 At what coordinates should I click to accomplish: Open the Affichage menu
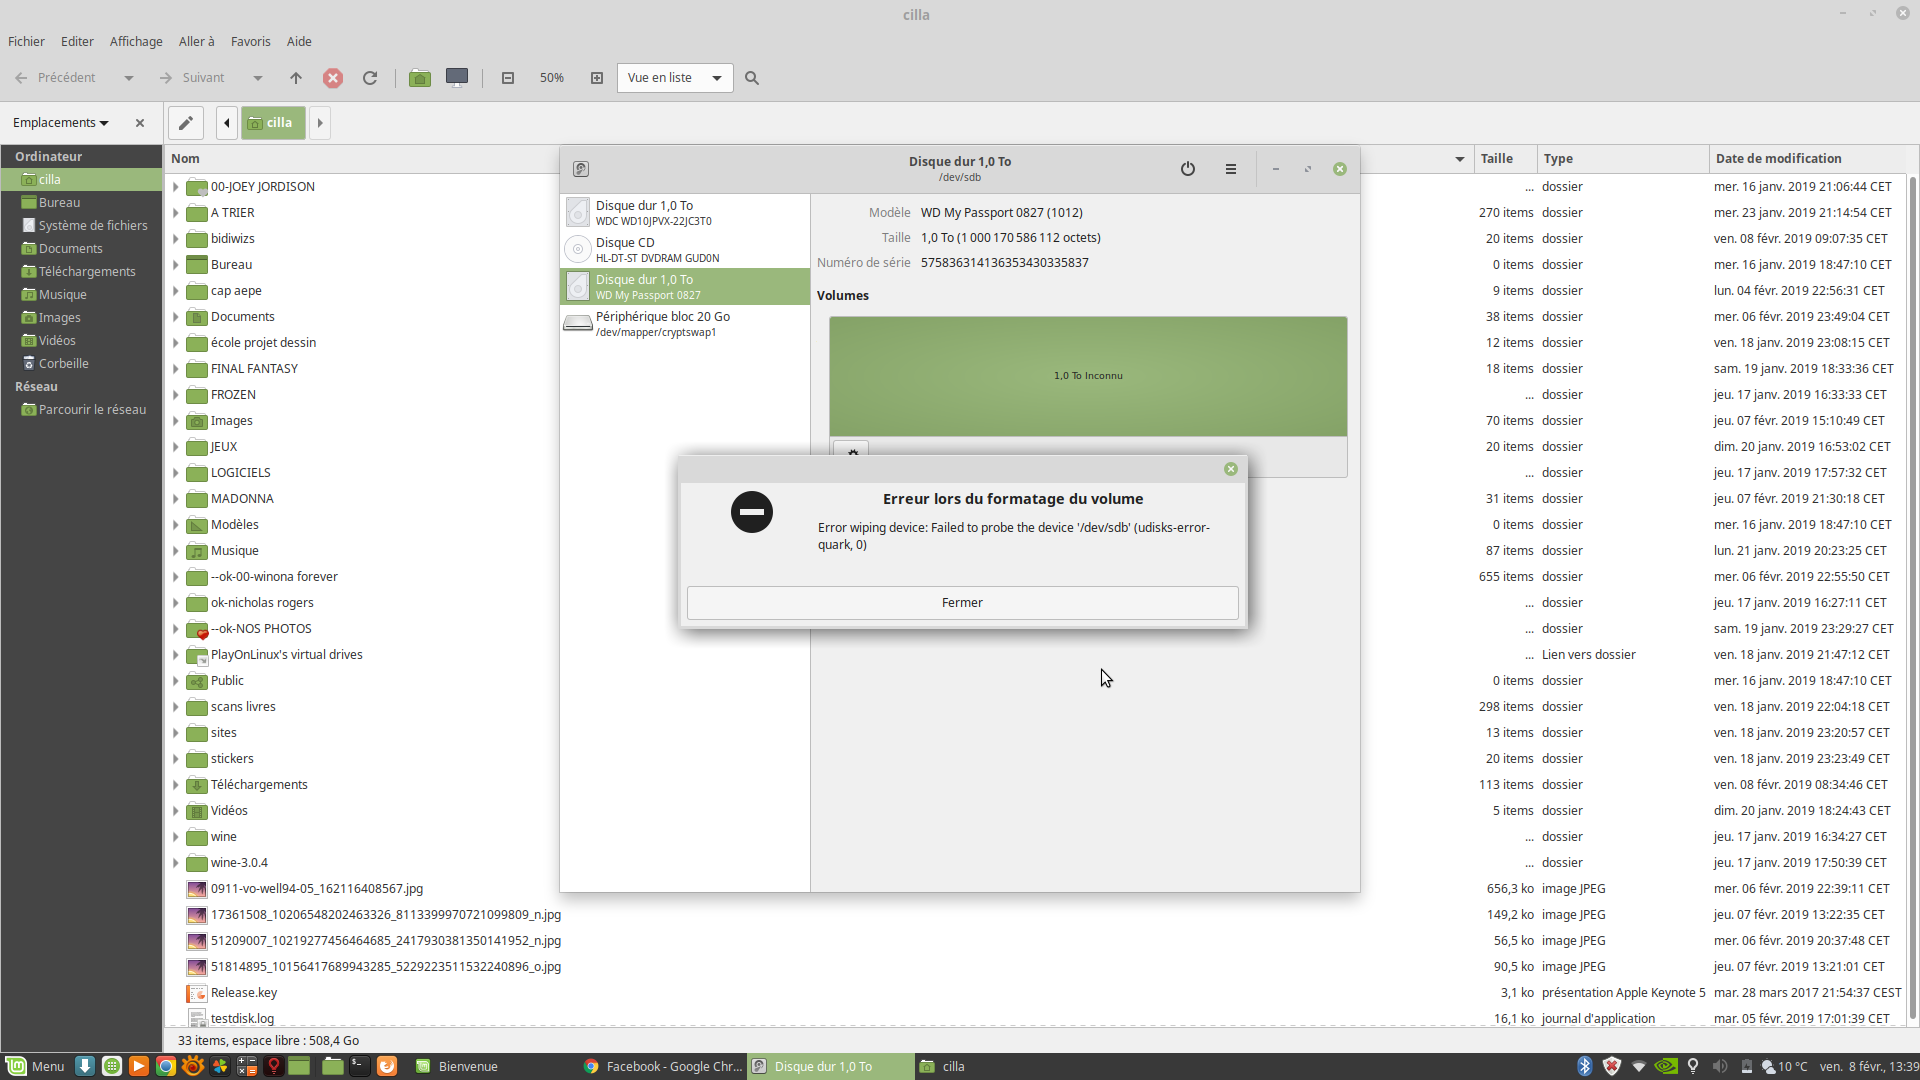click(136, 41)
